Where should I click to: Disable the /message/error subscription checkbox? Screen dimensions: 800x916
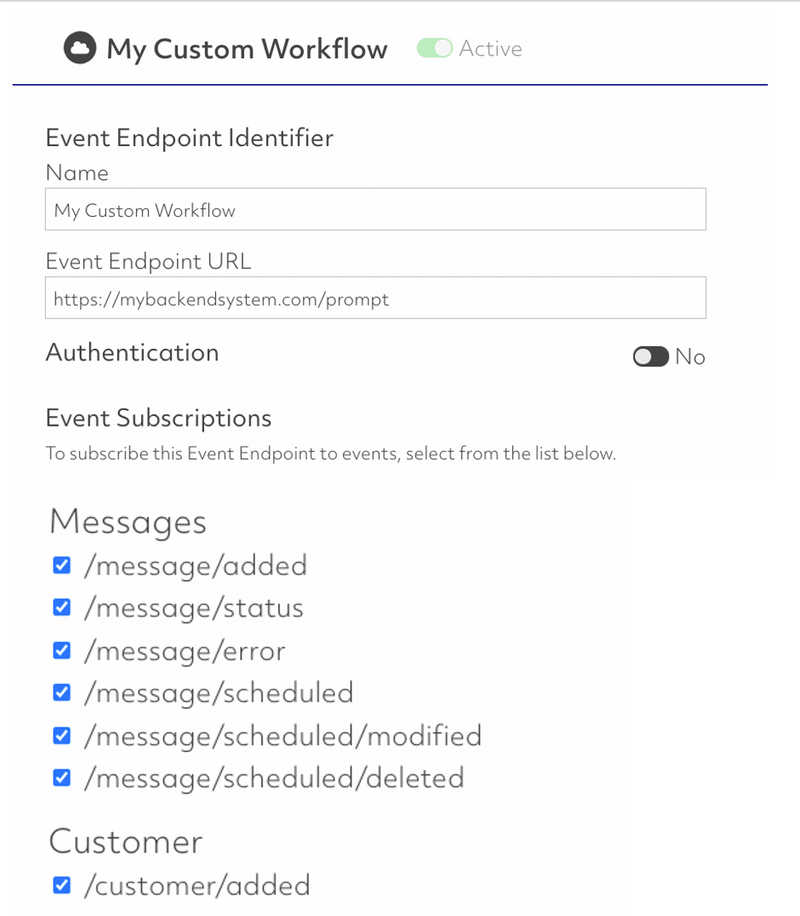[x=61, y=650]
